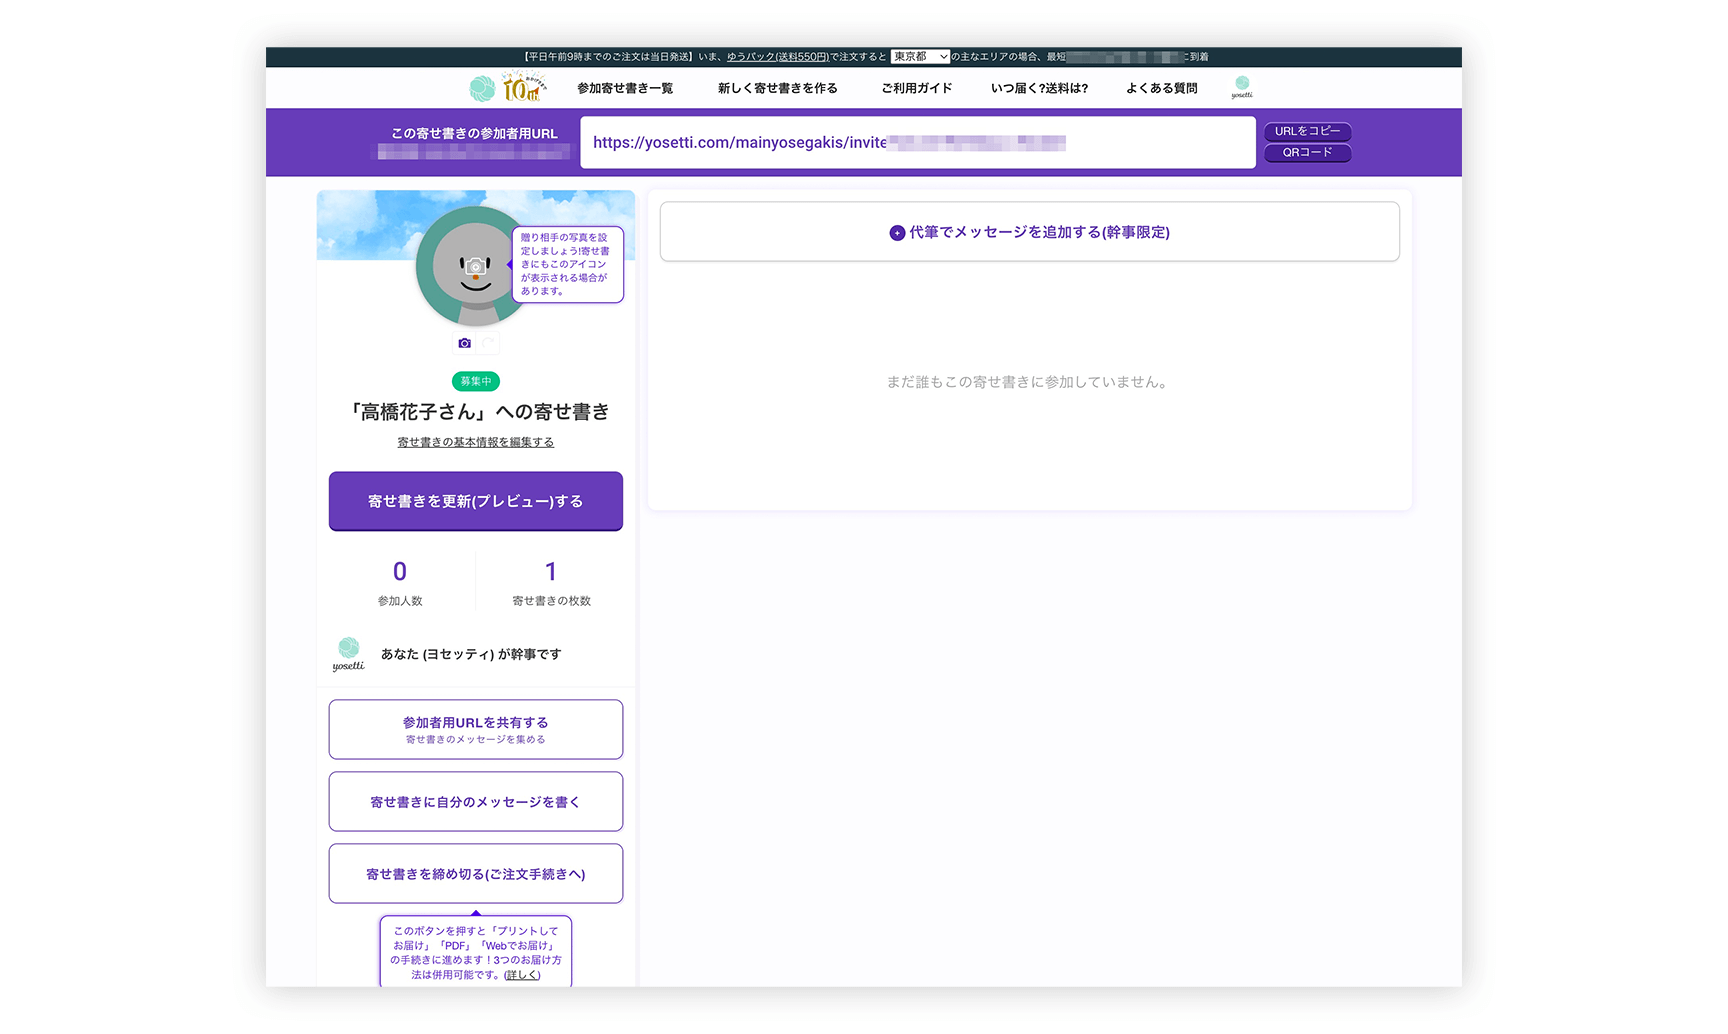
Task: Open よくある質問 page
Action: pos(1161,88)
